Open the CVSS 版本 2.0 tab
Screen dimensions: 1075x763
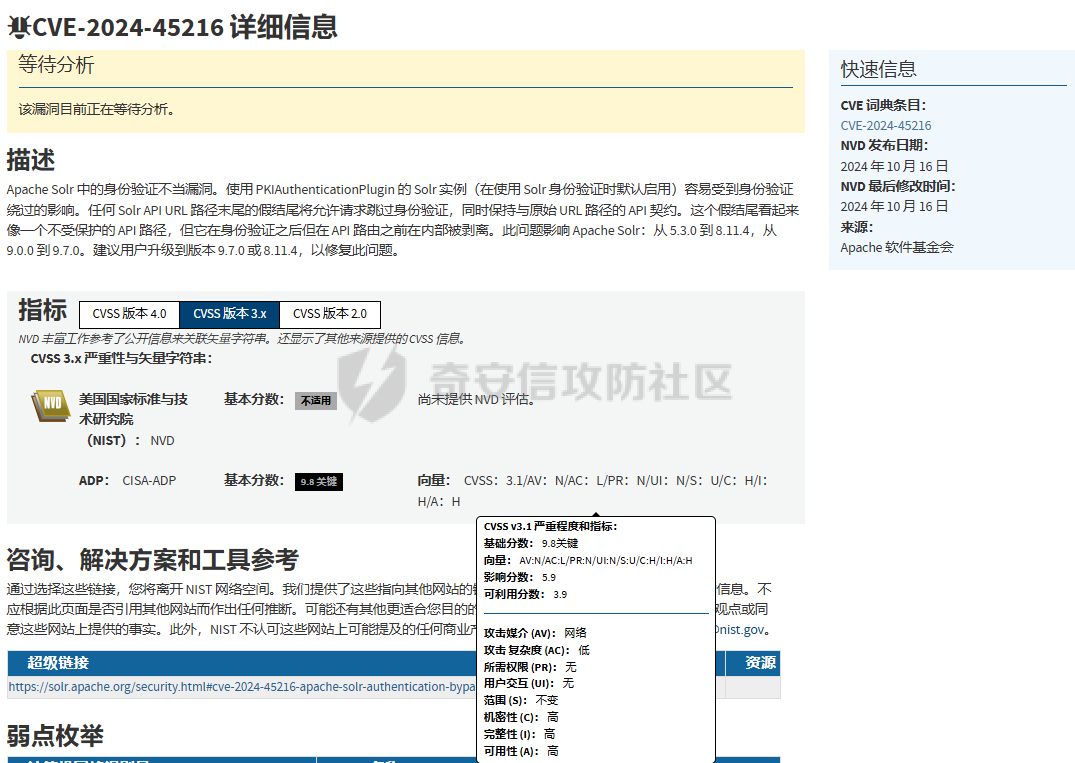point(330,314)
